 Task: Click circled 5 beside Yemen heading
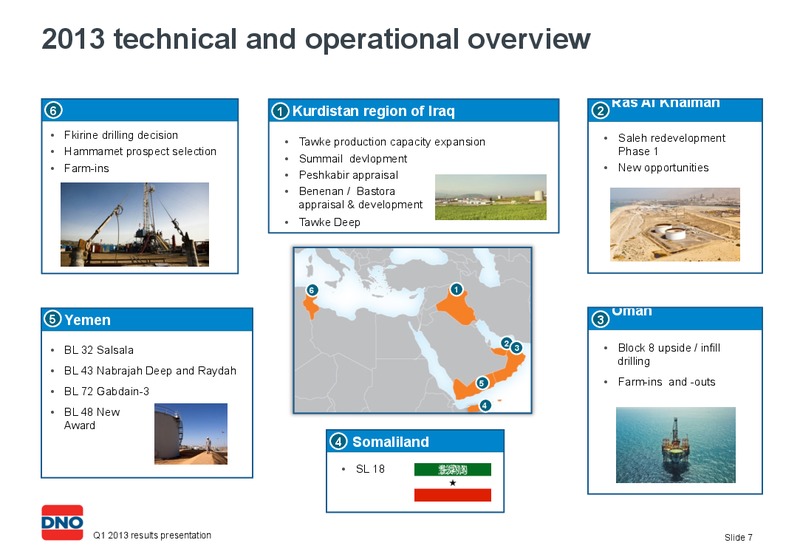[x=53, y=319]
